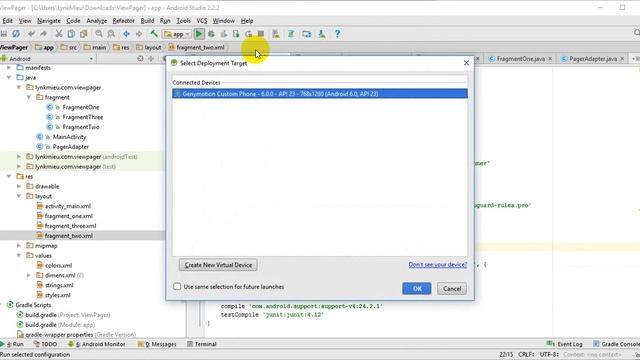Click the Redo arrow icon

click(43, 34)
